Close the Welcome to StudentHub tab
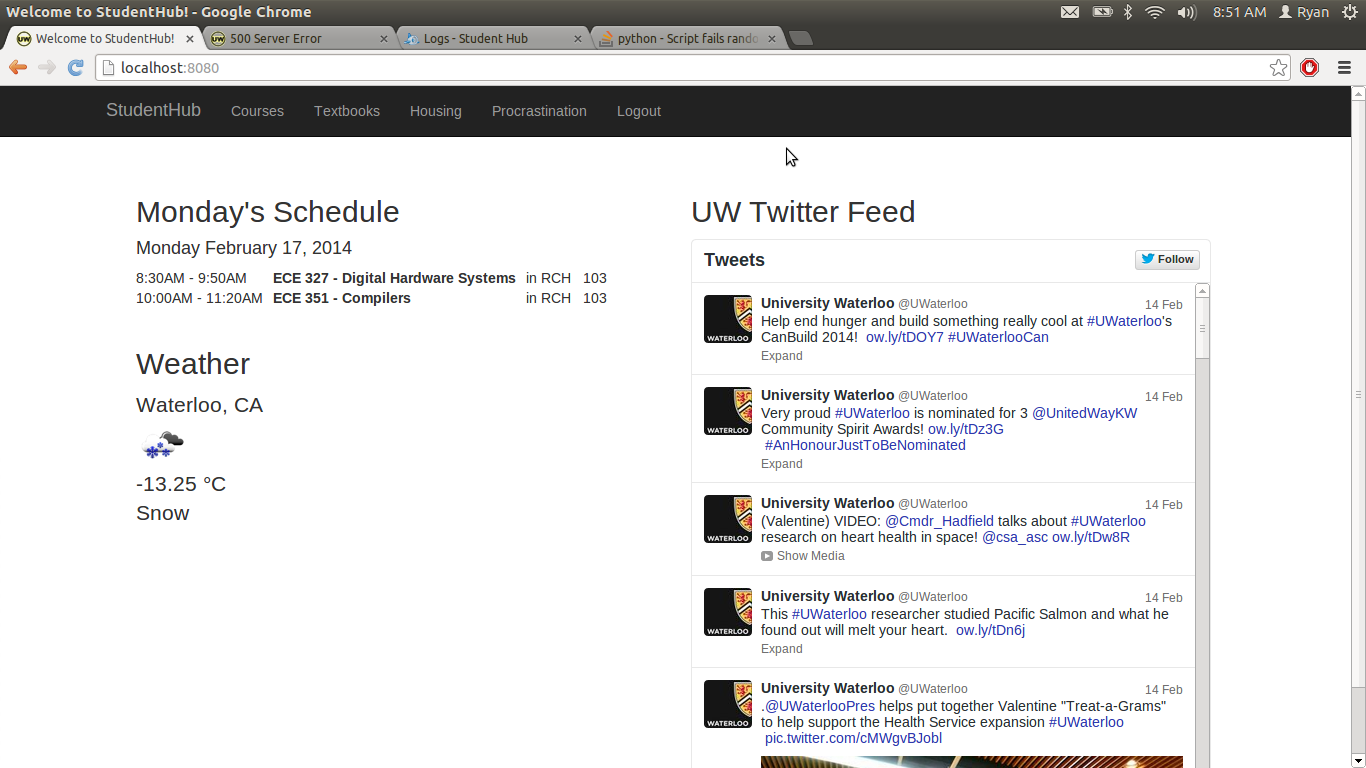This screenshot has width=1366, height=768. [190, 39]
